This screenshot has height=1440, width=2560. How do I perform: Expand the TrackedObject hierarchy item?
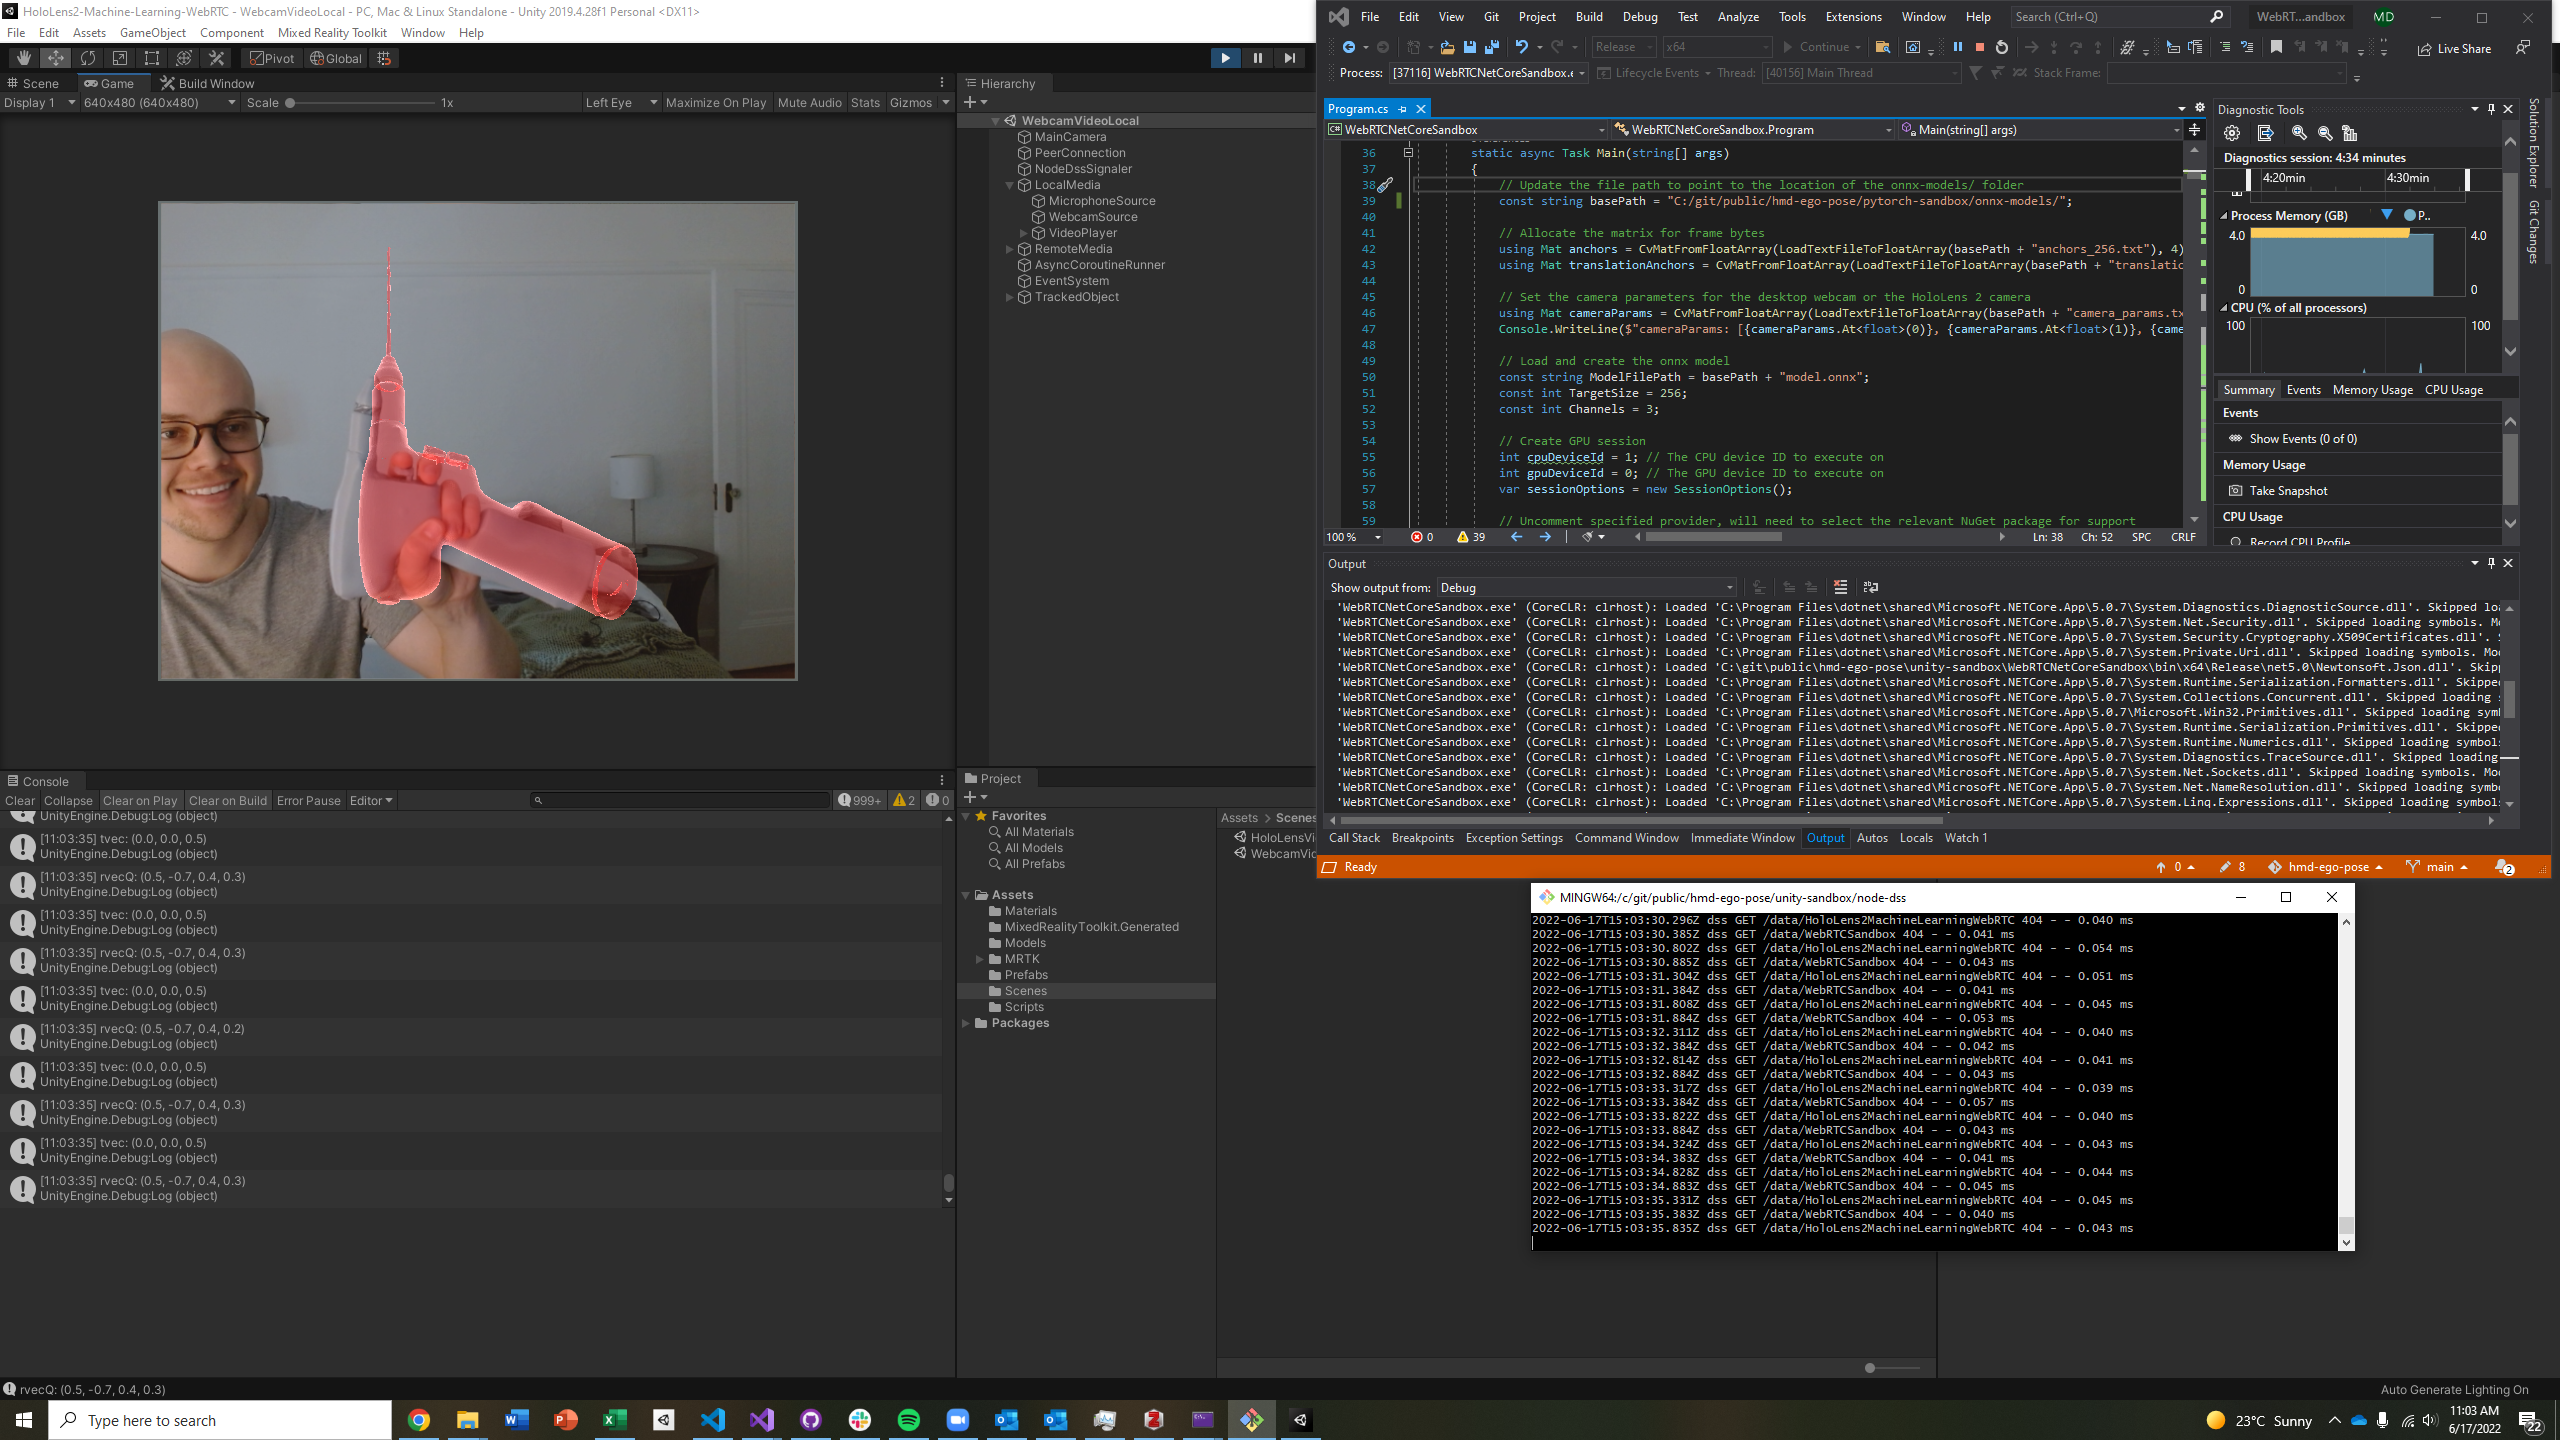[x=1009, y=297]
